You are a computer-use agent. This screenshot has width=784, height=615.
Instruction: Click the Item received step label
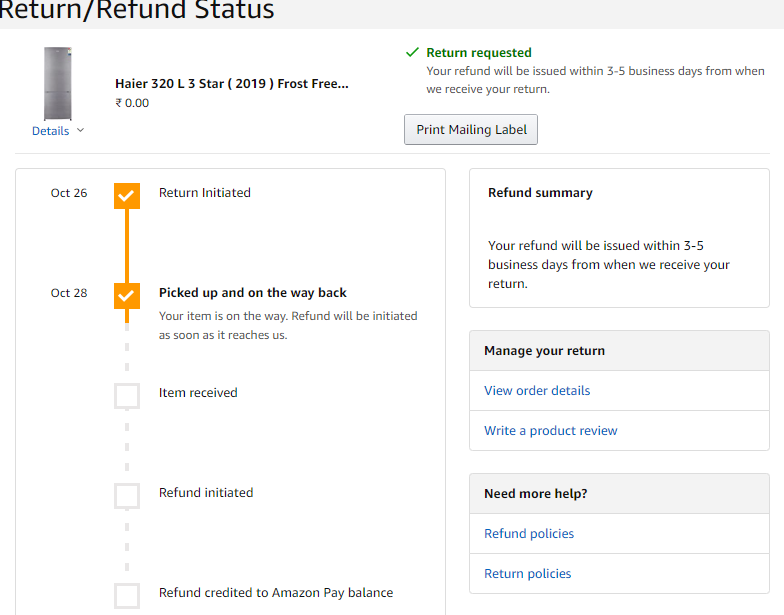pos(198,392)
